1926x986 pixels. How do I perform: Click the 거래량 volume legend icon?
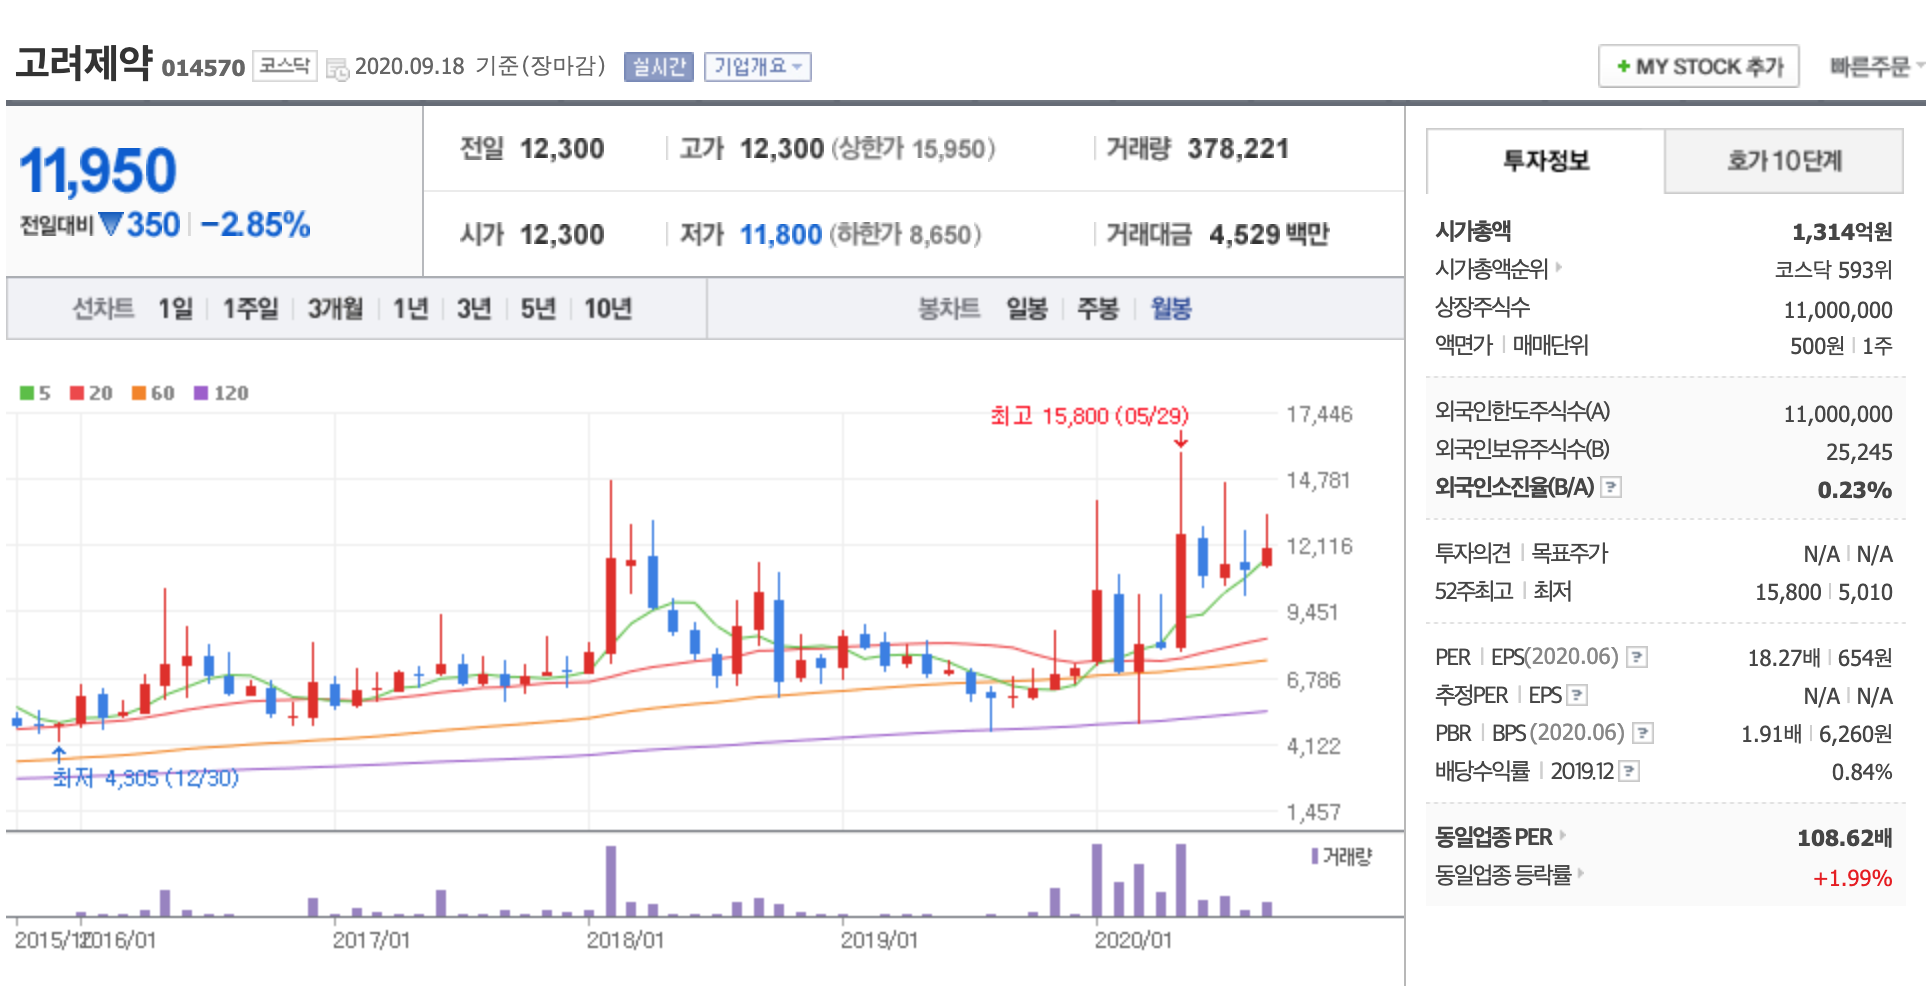[1315, 857]
